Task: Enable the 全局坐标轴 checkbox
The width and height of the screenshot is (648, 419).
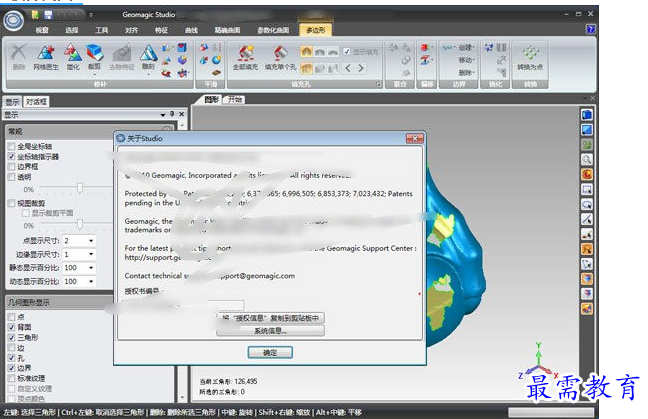Action: (x=12, y=146)
